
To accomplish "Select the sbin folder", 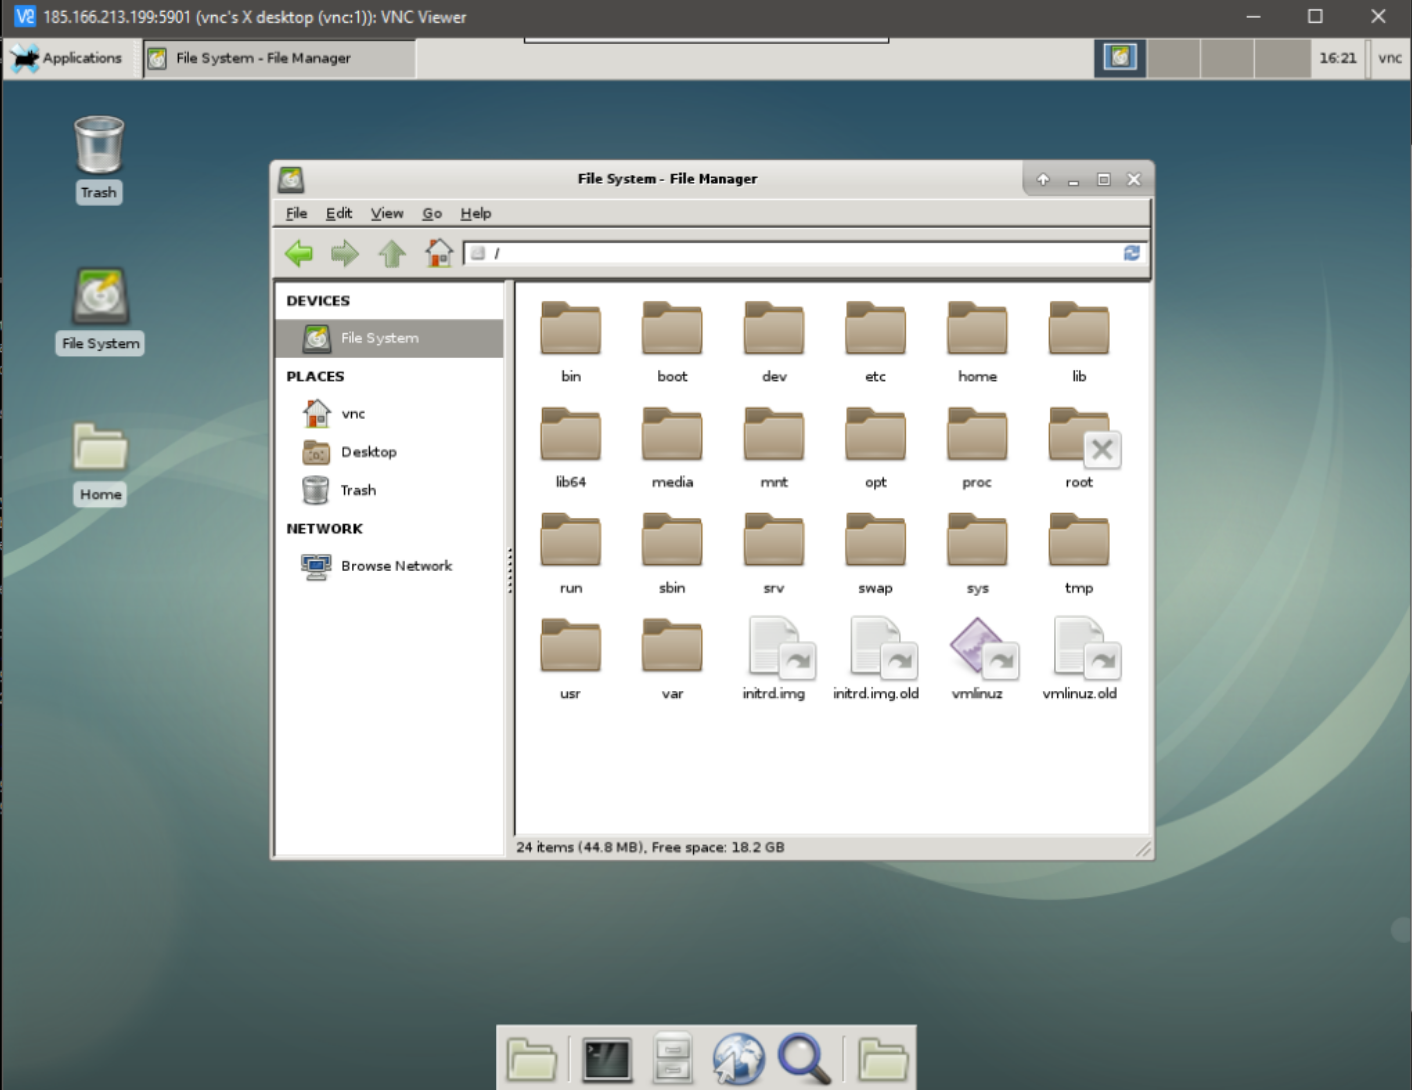I will [672, 553].
